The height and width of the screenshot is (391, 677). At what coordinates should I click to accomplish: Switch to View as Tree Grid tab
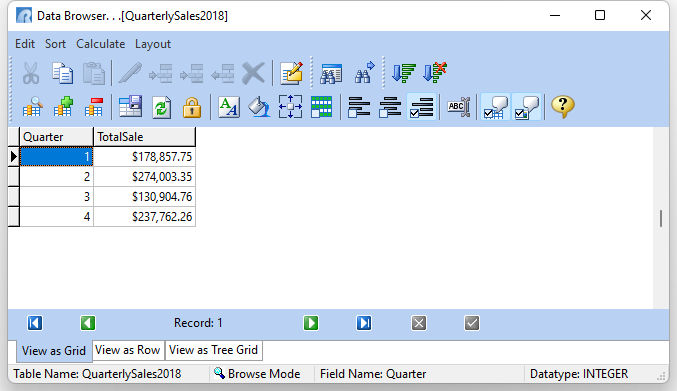tap(213, 350)
